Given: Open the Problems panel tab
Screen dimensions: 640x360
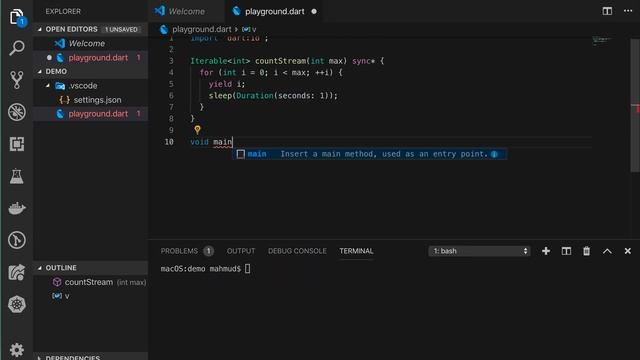Looking at the screenshot, I should (x=179, y=251).
